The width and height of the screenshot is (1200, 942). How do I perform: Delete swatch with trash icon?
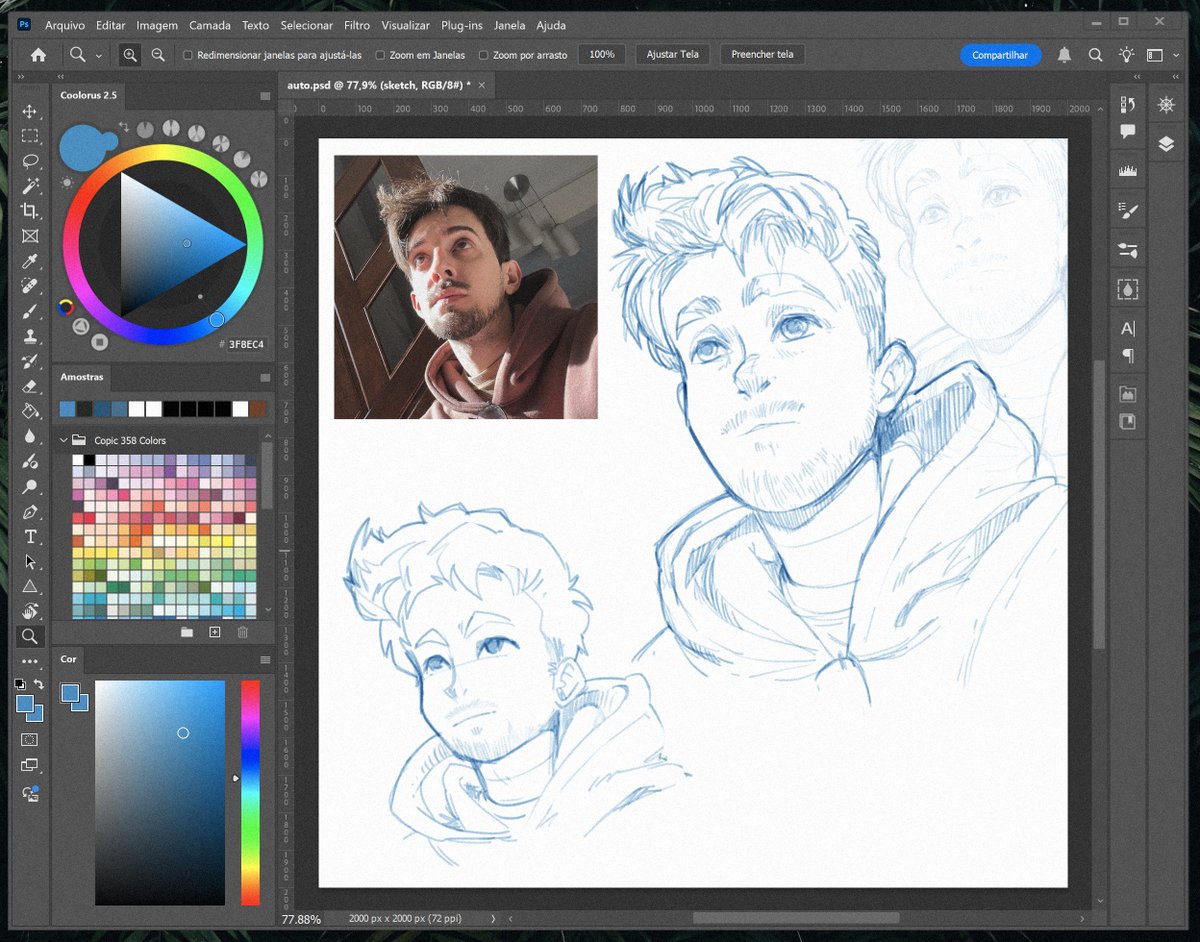pyautogui.click(x=242, y=632)
